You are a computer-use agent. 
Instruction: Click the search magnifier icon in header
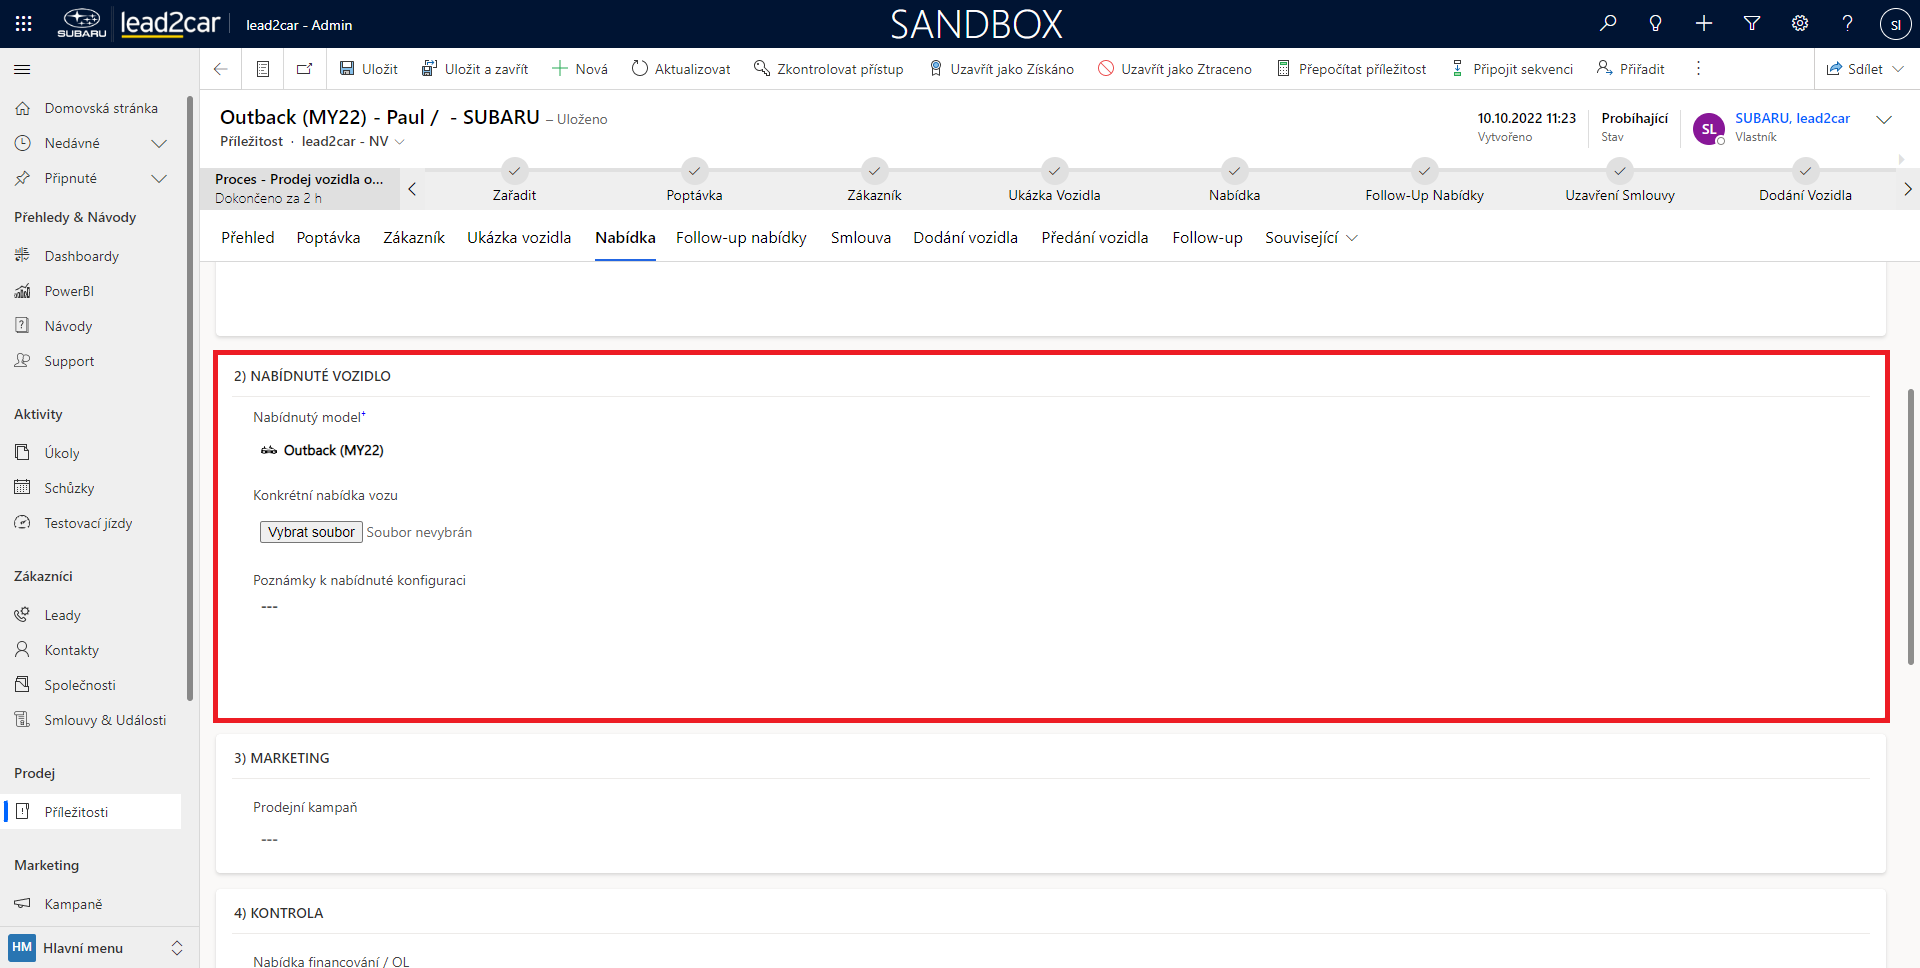point(1608,23)
